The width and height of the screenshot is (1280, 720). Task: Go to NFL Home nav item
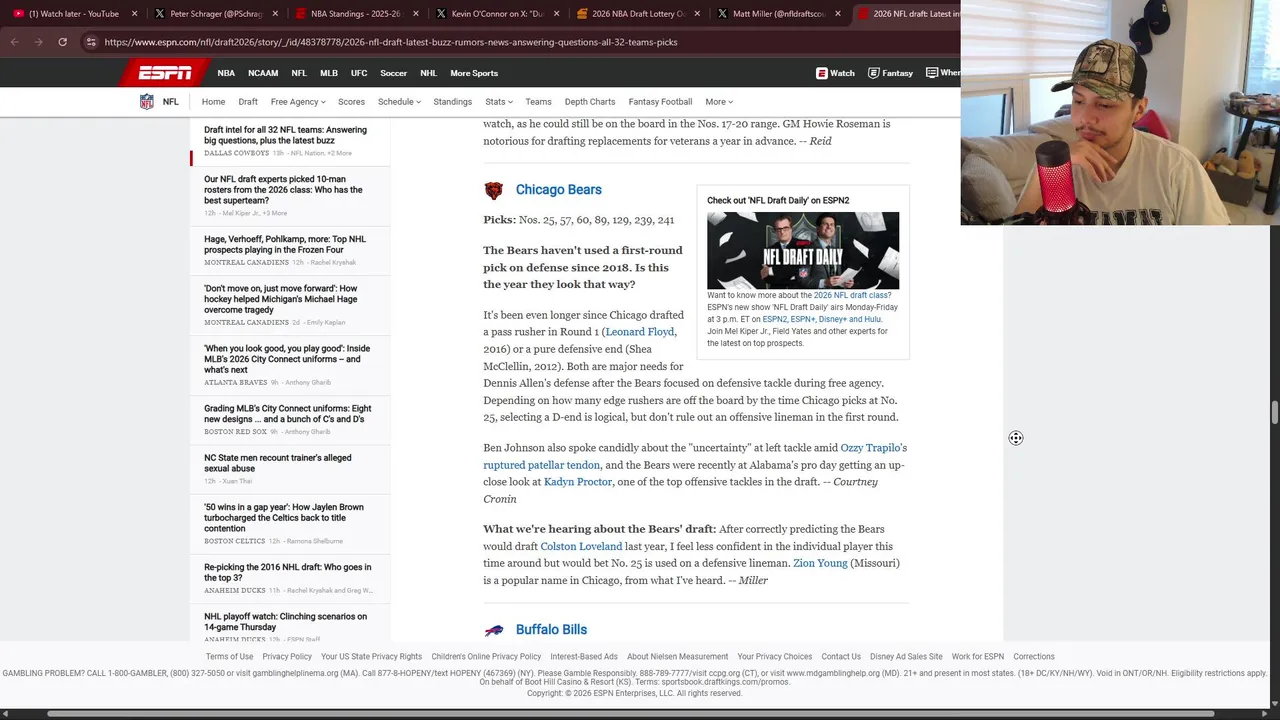[x=213, y=102]
